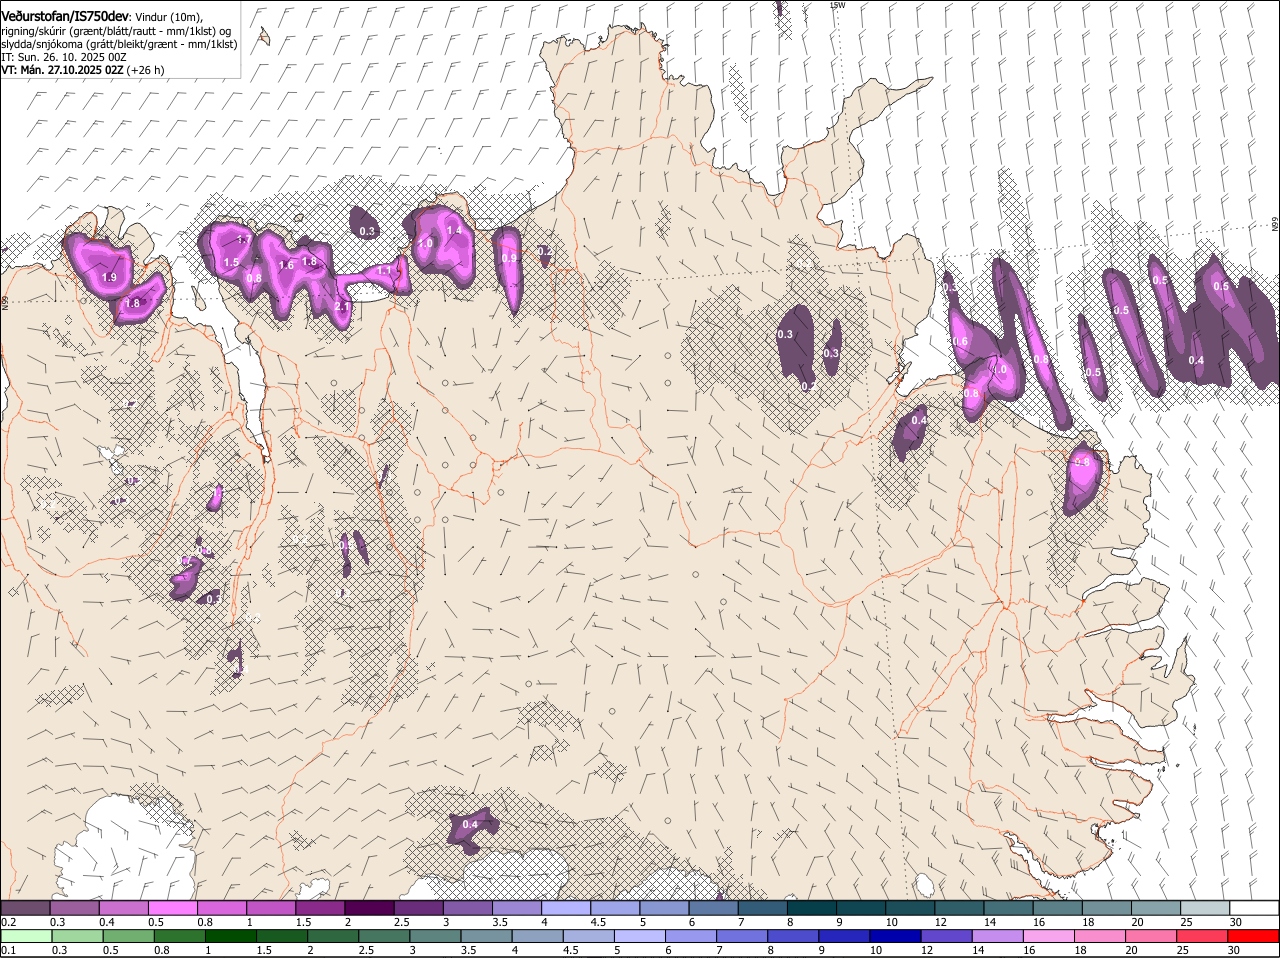This screenshot has height=958, width=1280.
Task: Select the deep blue 10–12 swatch in lower legend
Action: (x=894, y=936)
